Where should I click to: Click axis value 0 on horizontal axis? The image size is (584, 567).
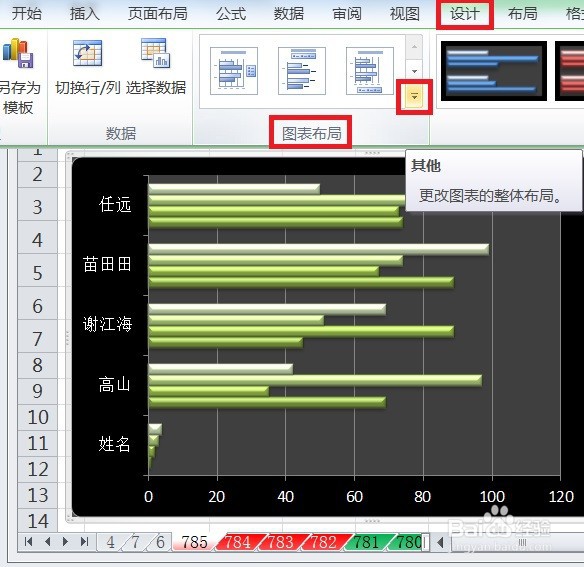click(x=148, y=497)
